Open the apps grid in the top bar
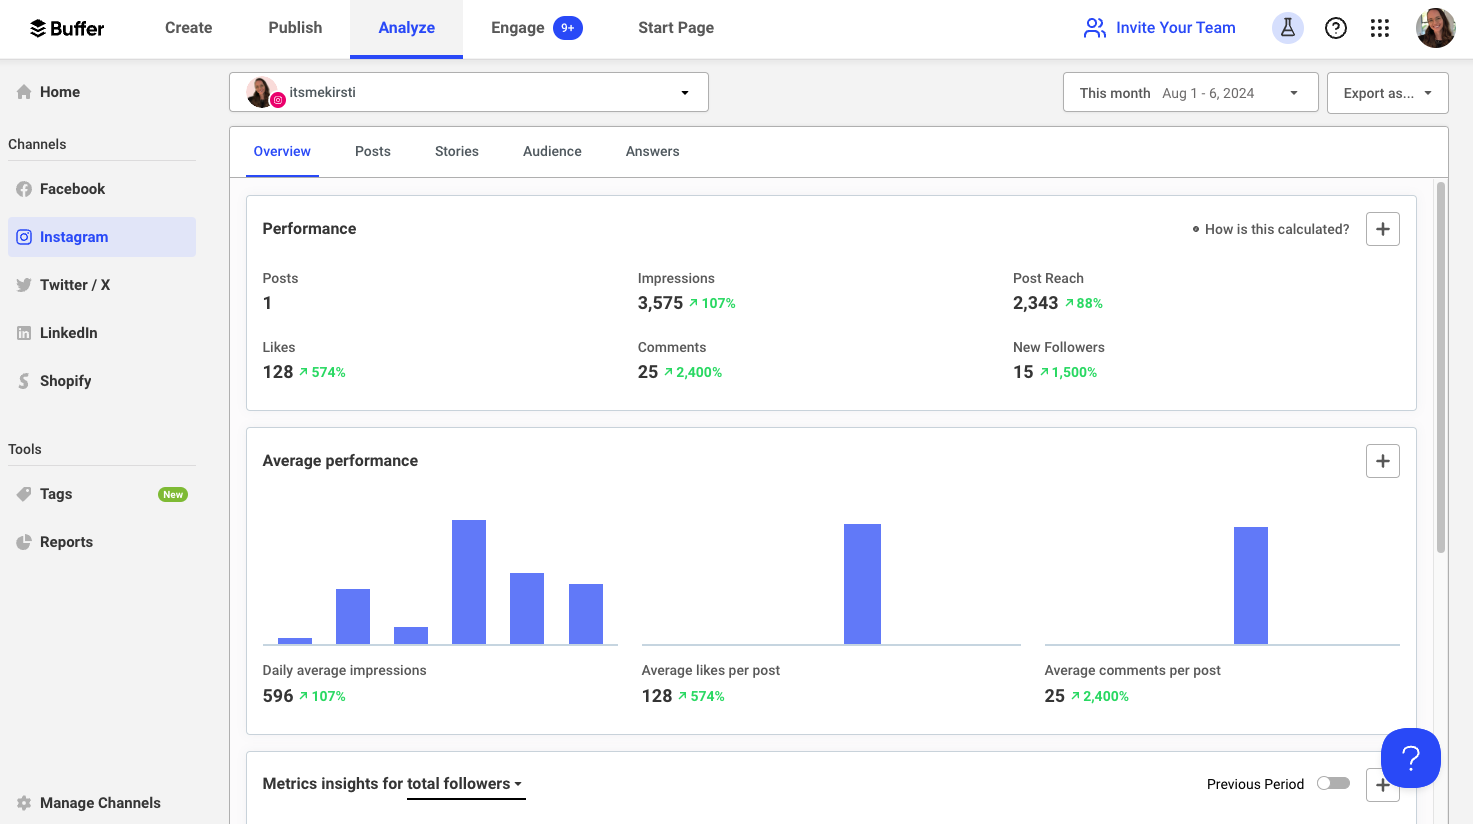1473x824 pixels. click(x=1380, y=27)
